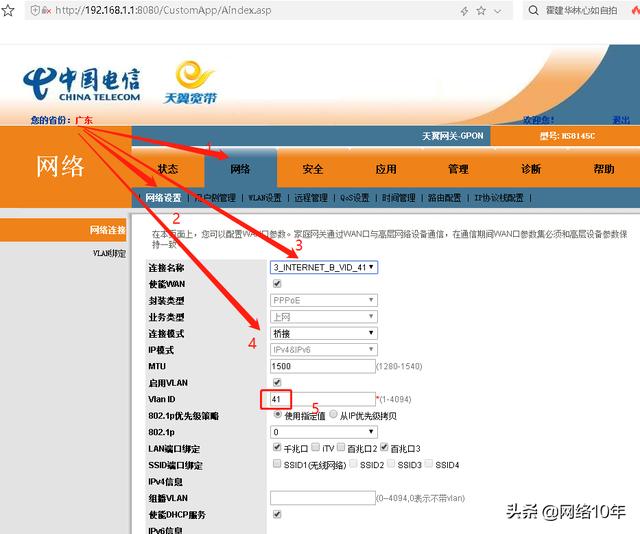Viewport: 640px width, 534px height.
Task: Open VLAN绑定 in the left sidebar
Action: (x=109, y=254)
